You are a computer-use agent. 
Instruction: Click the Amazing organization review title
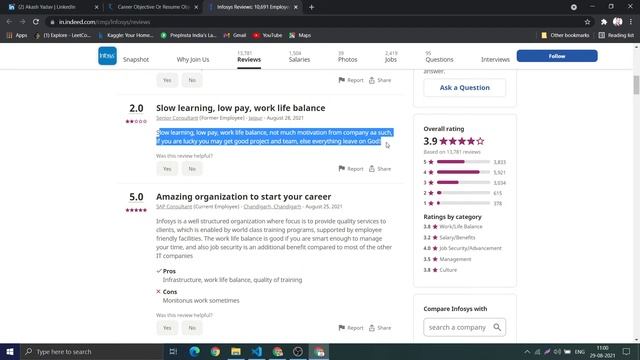(243, 197)
